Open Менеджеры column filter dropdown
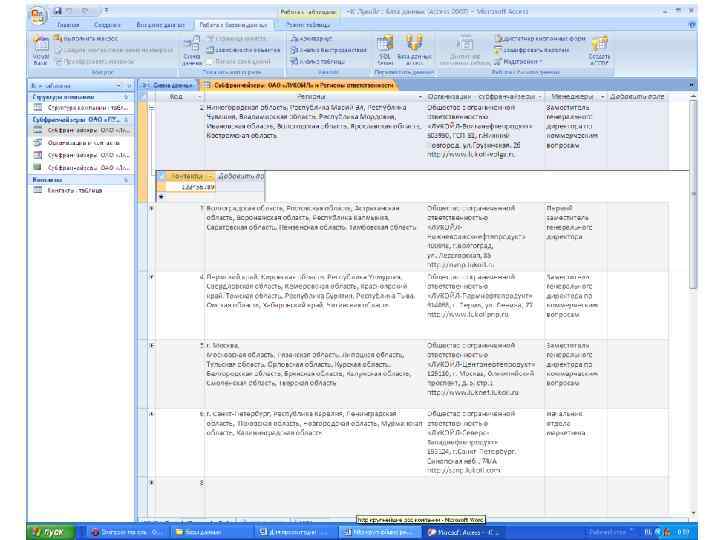This screenshot has width=720, height=540. (602, 97)
